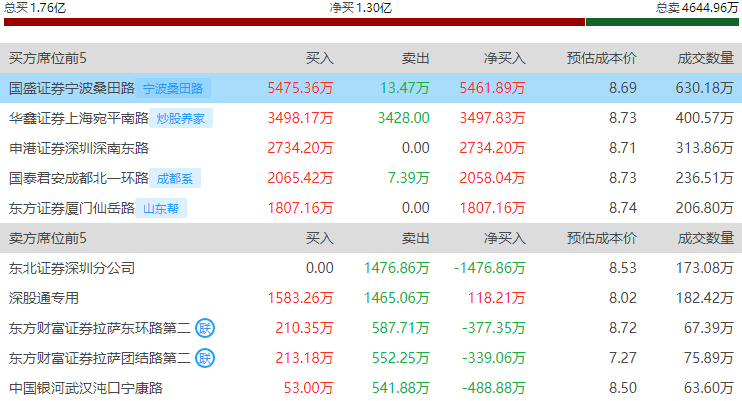This screenshot has height=401, width=742.
Task: Select seat 中国银河武汉沌口宁康路
Action: (x=86, y=388)
